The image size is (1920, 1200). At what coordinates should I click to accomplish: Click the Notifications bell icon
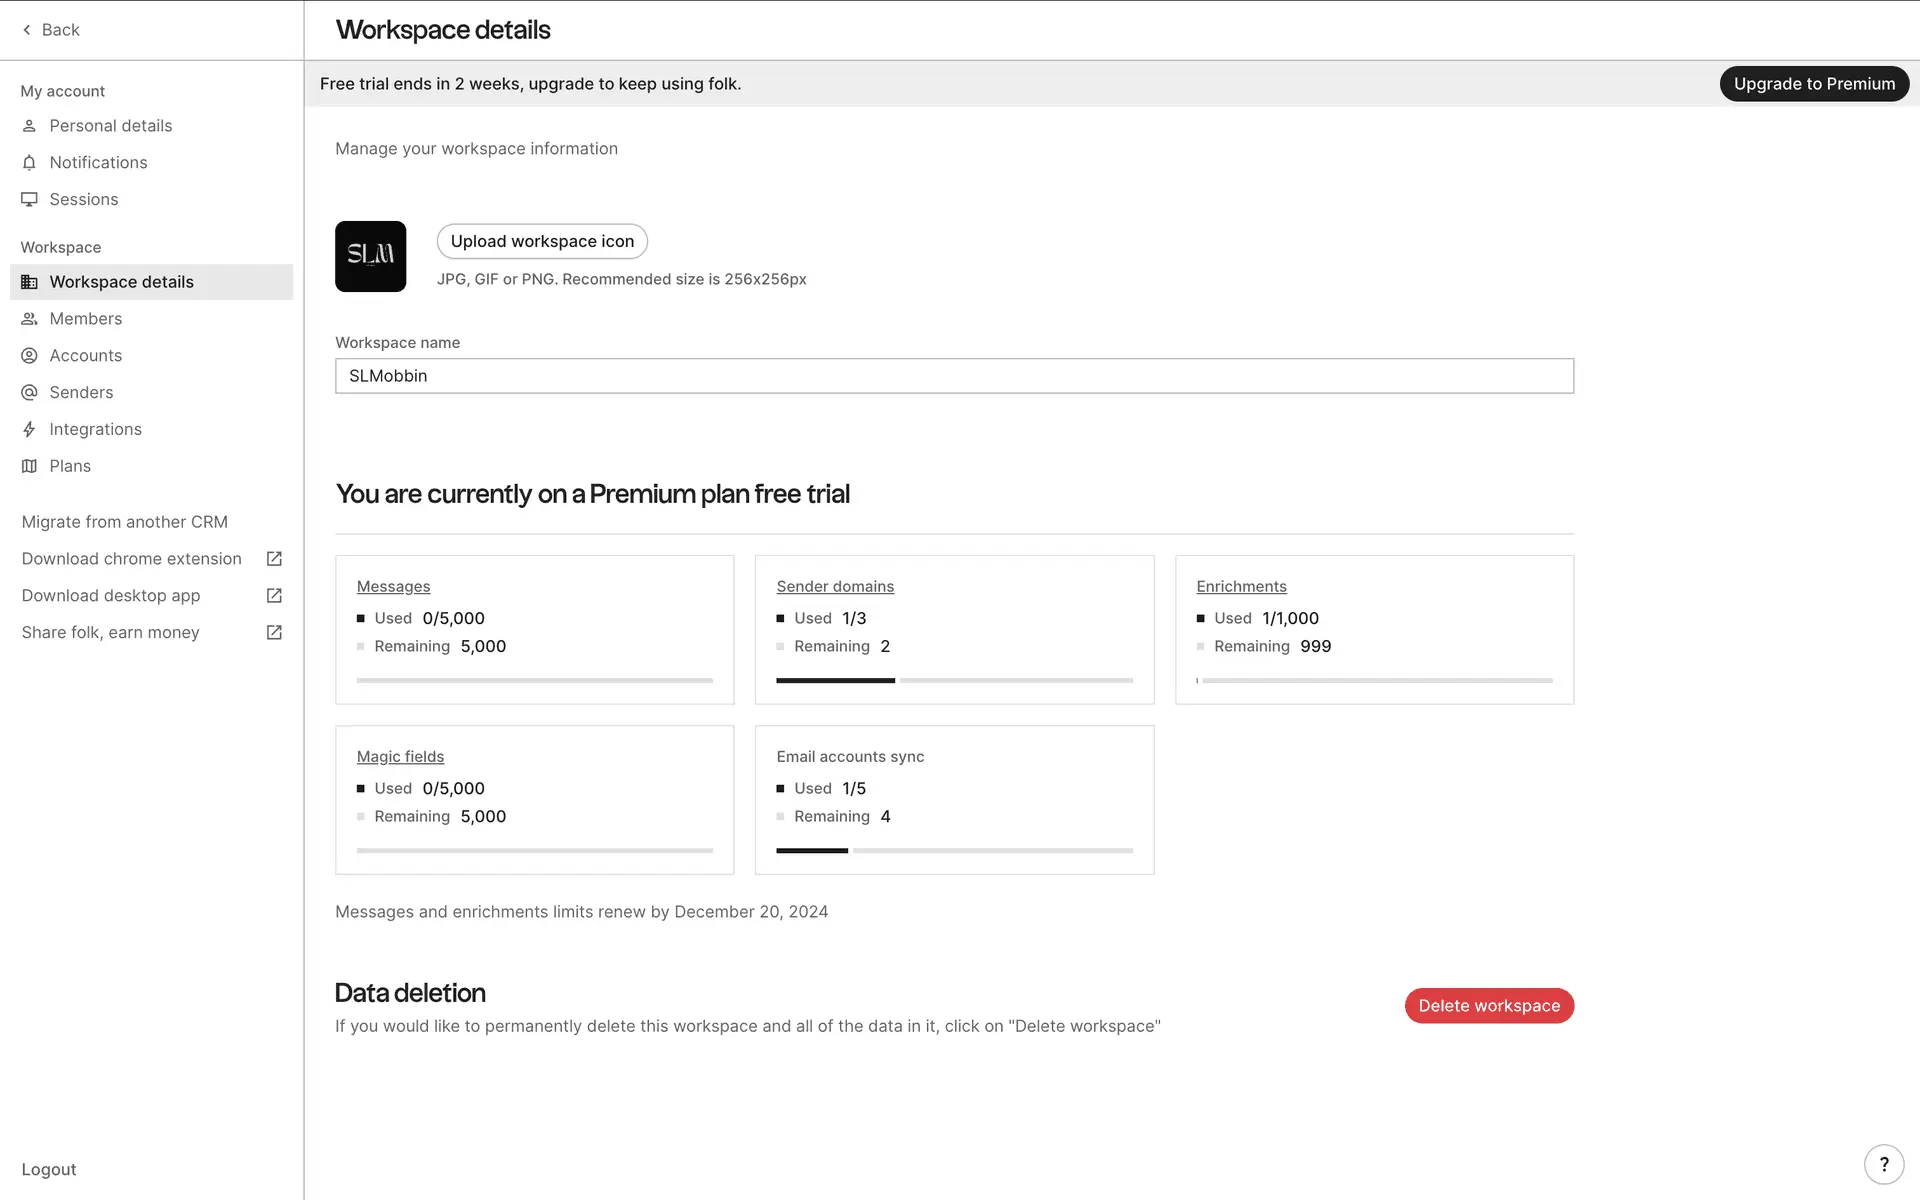click(29, 163)
